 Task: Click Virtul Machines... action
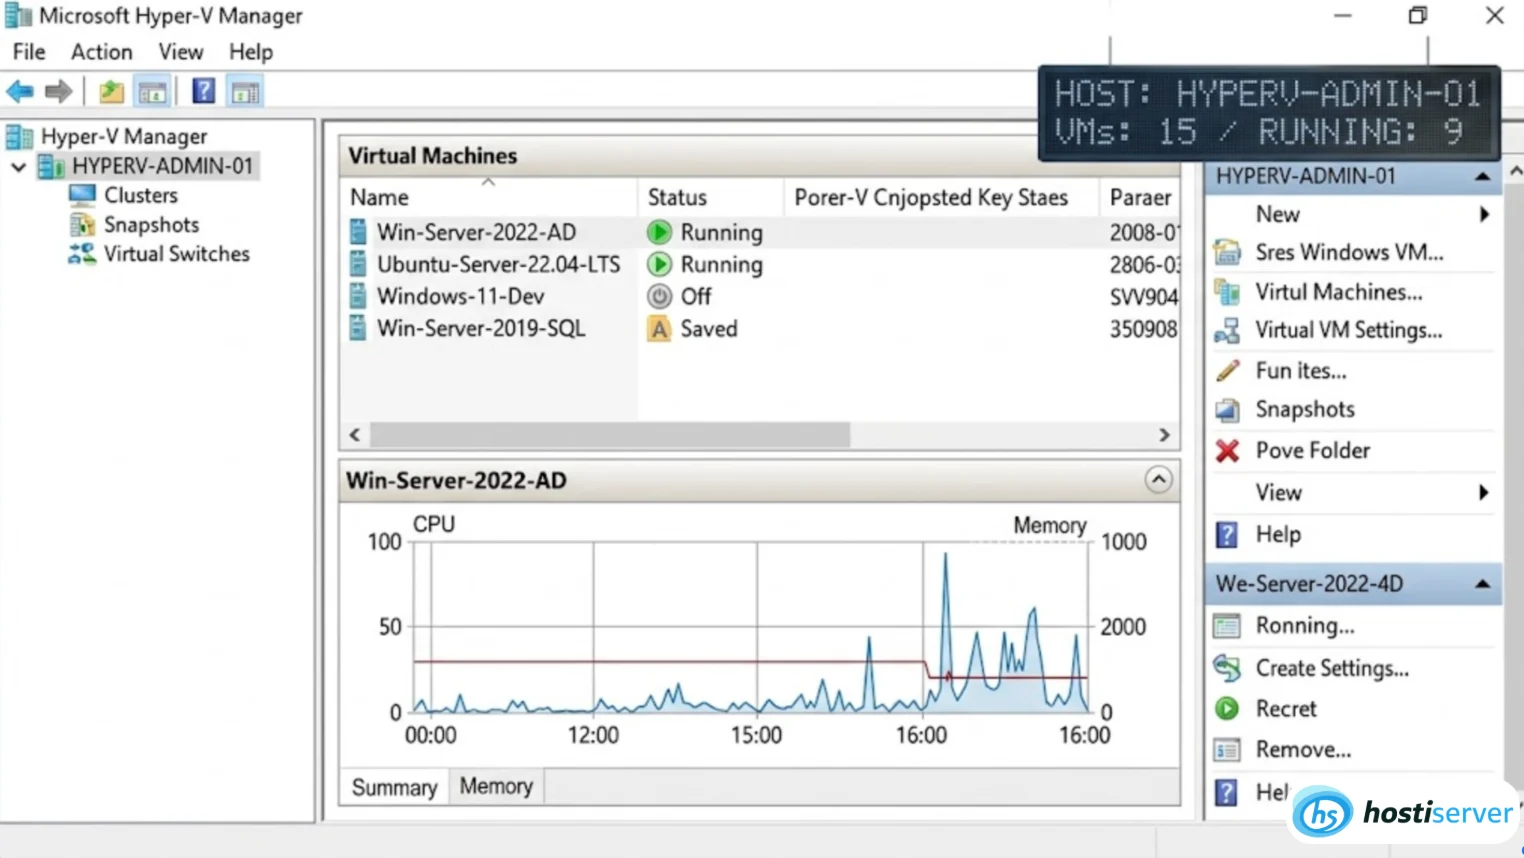1338,292
